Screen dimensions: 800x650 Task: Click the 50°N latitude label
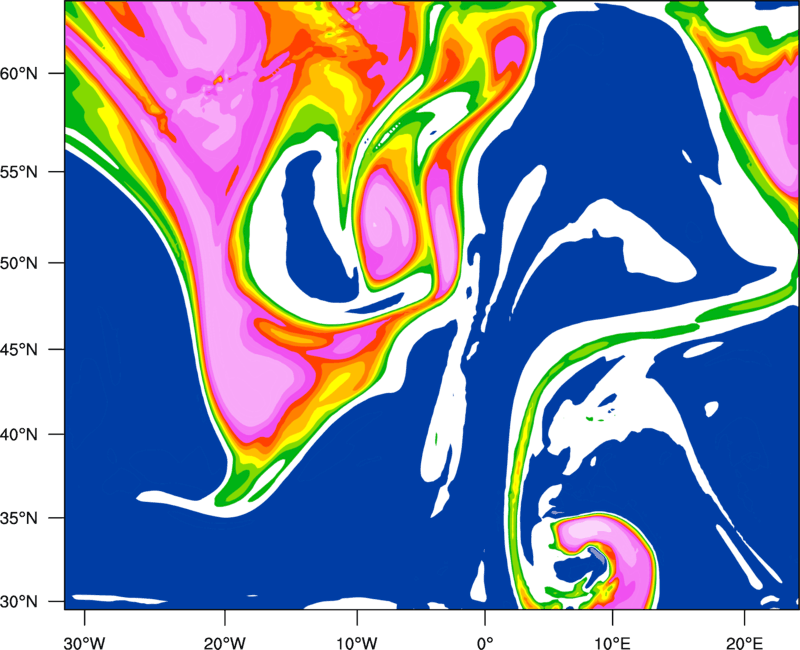click(x=19, y=264)
